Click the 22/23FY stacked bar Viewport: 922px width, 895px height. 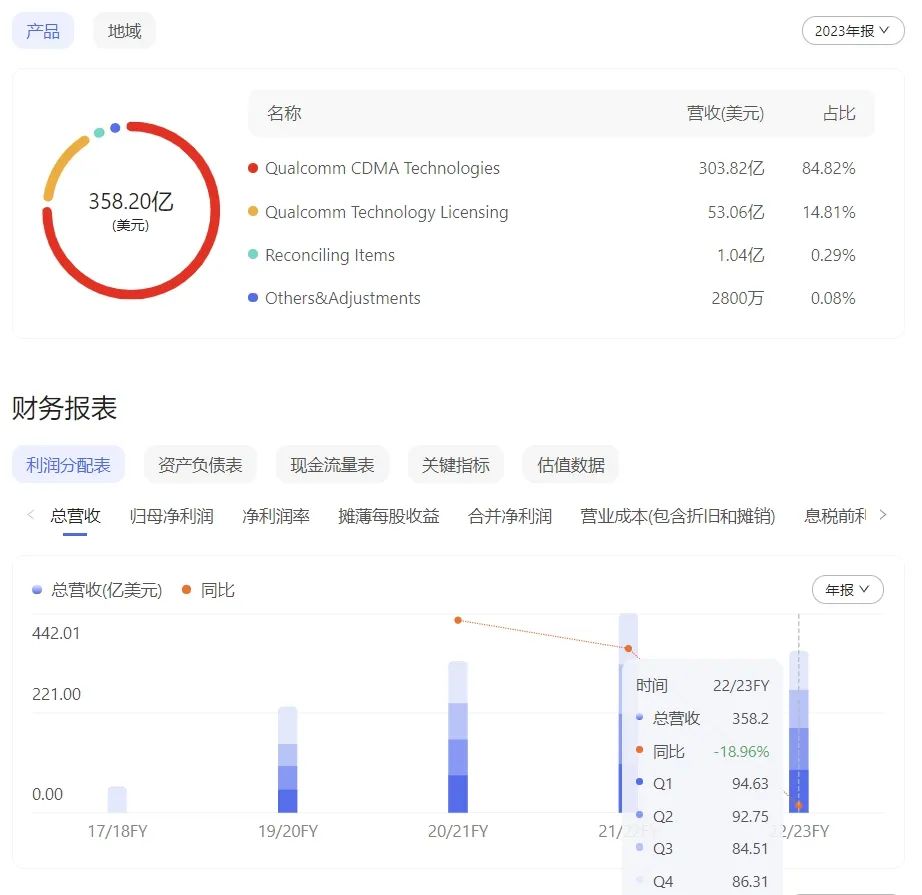799,732
